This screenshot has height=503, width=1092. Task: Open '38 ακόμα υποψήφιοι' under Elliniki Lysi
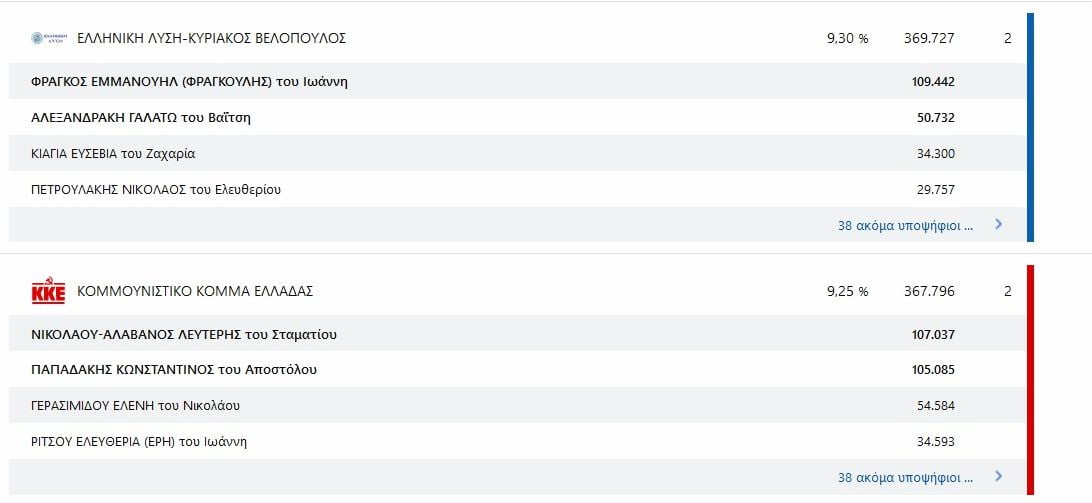905,226
